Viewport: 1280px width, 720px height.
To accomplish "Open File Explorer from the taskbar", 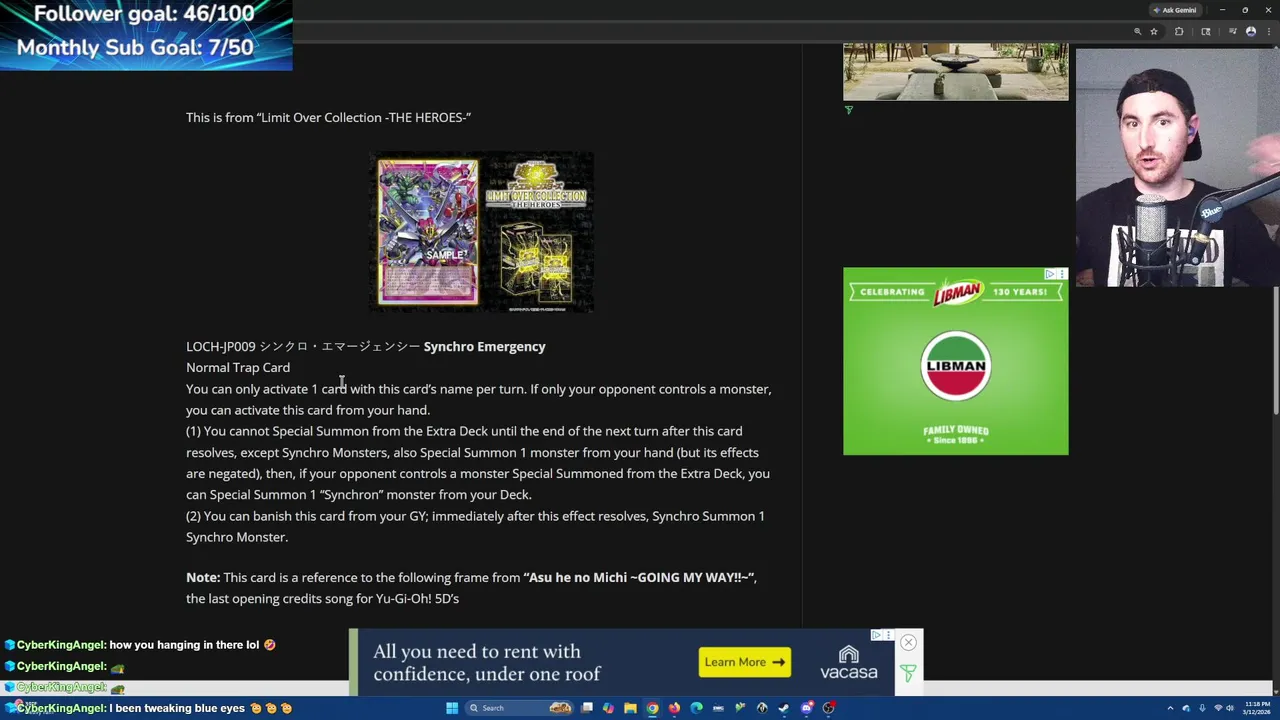I will pyautogui.click(x=630, y=708).
